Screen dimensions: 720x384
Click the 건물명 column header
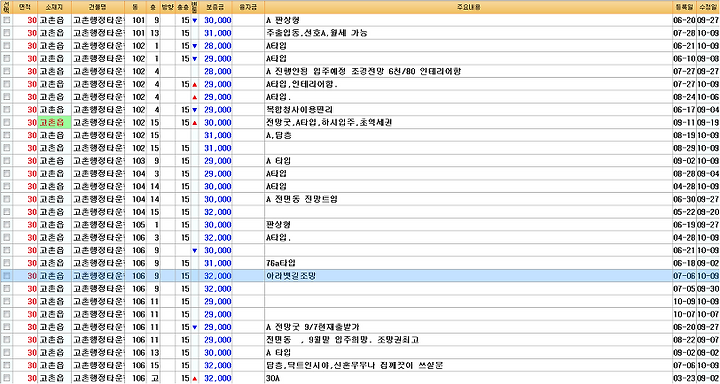(98, 7)
